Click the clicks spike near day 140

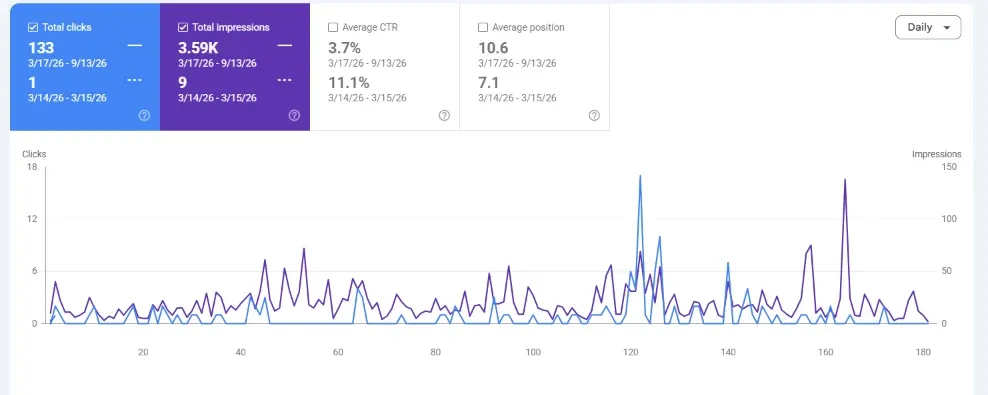(x=728, y=263)
